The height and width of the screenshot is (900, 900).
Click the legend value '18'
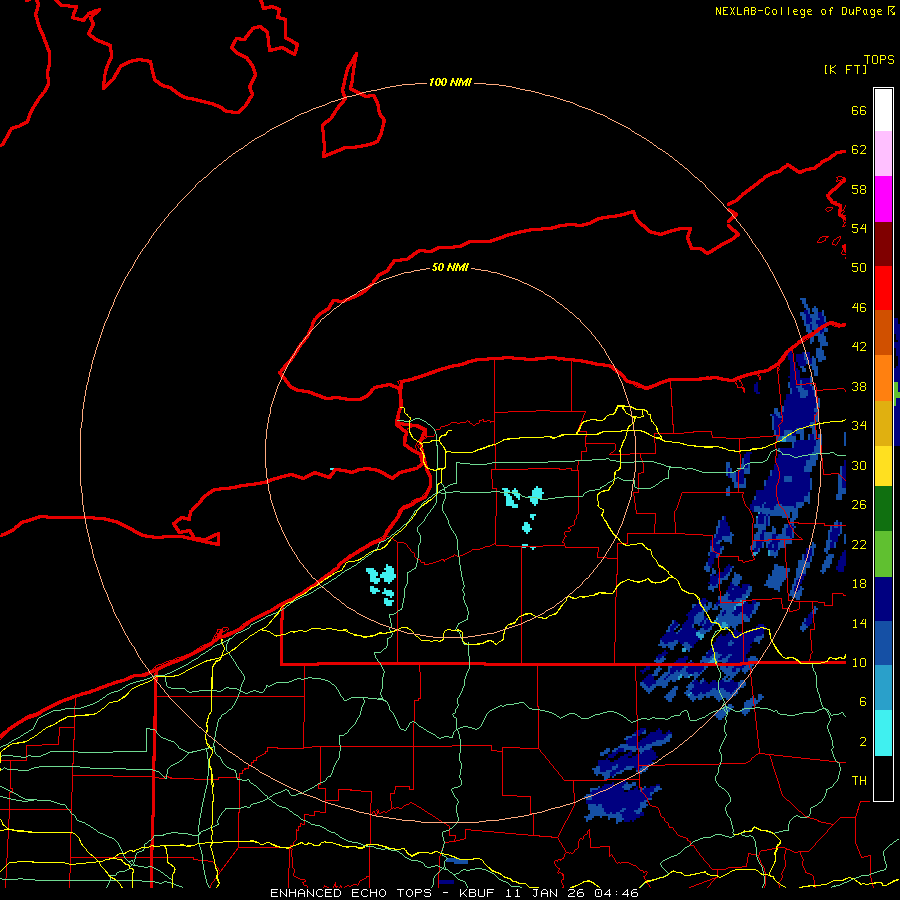click(859, 584)
